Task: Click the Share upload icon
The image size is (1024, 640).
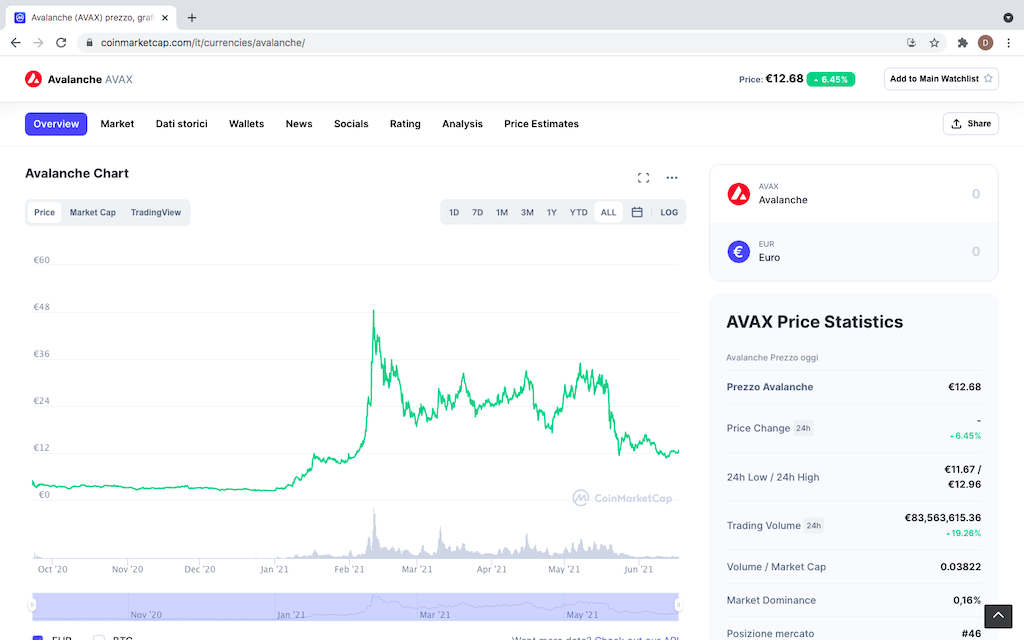Action: tap(957, 123)
